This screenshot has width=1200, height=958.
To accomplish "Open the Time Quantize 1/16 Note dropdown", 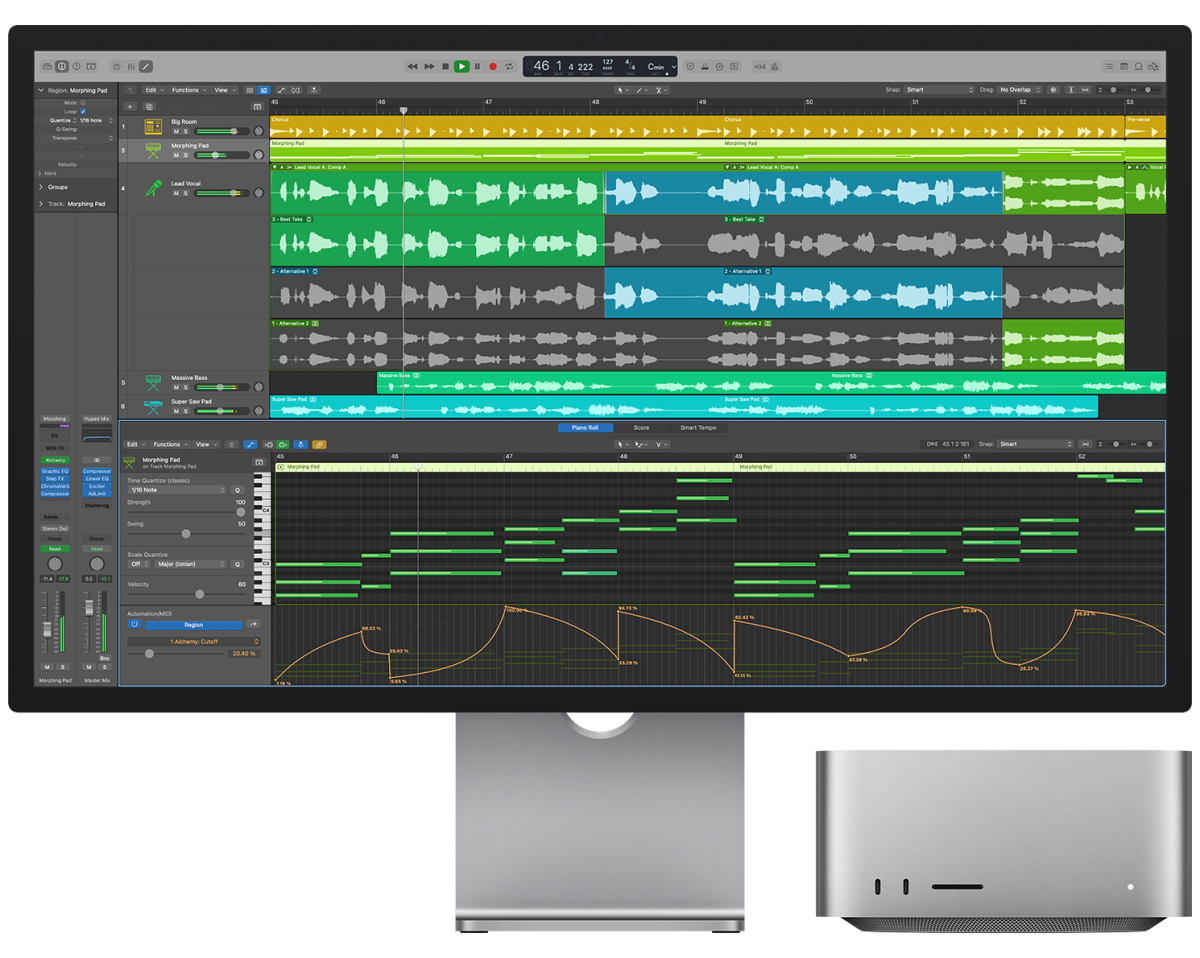I will point(177,490).
